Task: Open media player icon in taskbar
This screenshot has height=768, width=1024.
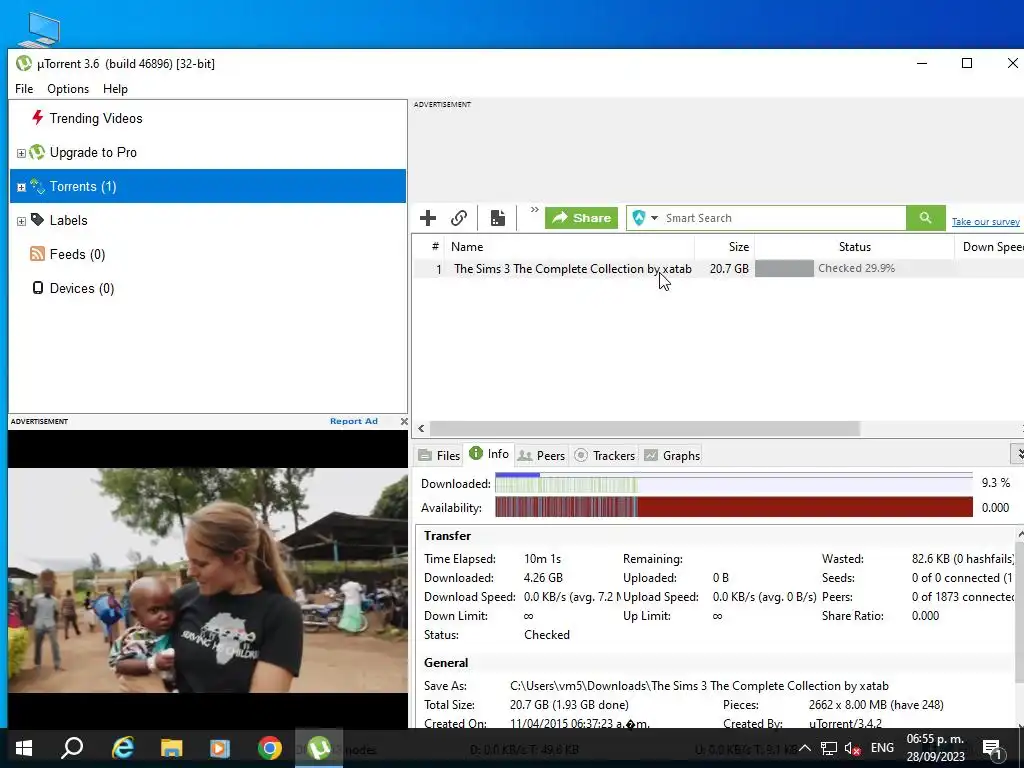Action: coord(220,748)
